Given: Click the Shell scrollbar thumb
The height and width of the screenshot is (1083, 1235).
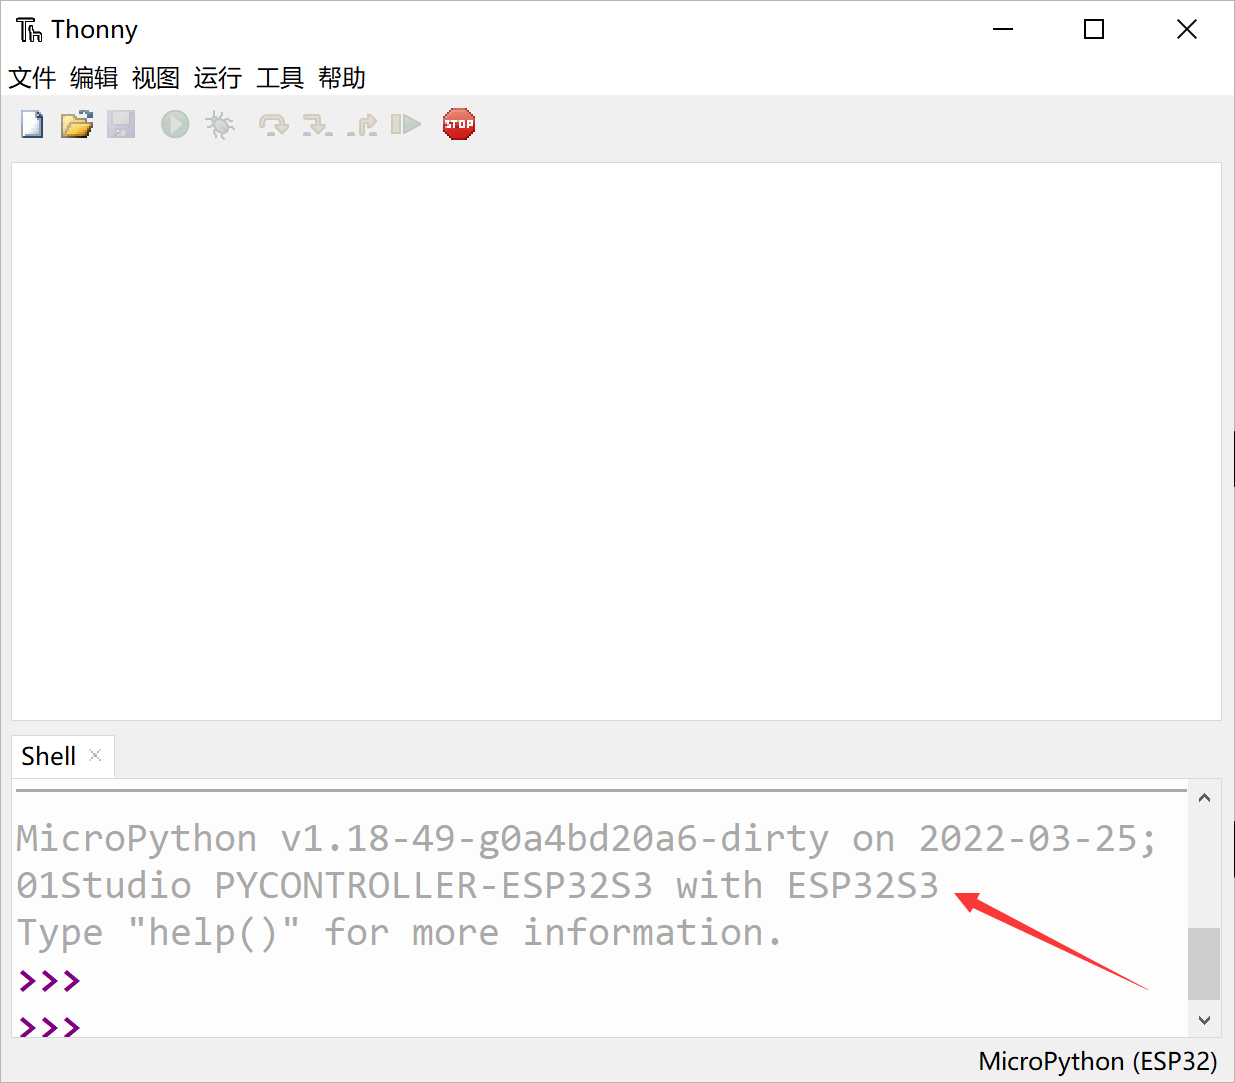Looking at the screenshot, I should pos(1204,964).
